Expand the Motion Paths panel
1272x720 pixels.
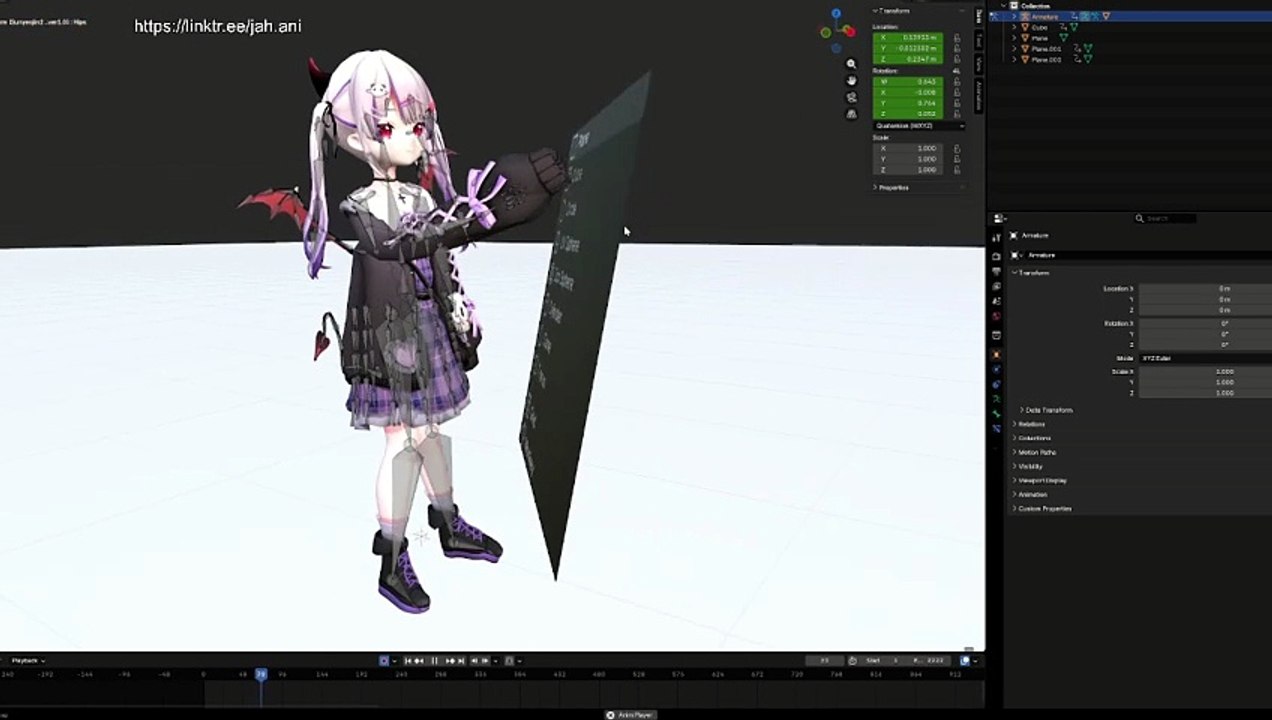point(1035,452)
